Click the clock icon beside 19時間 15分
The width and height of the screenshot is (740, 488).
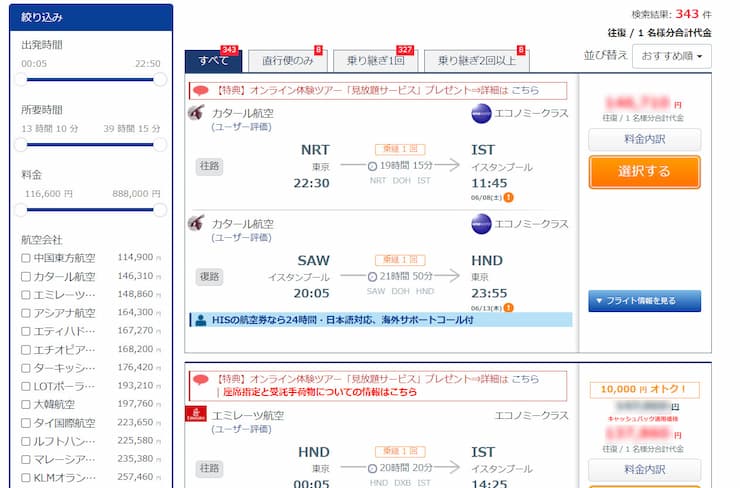coord(372,166)
